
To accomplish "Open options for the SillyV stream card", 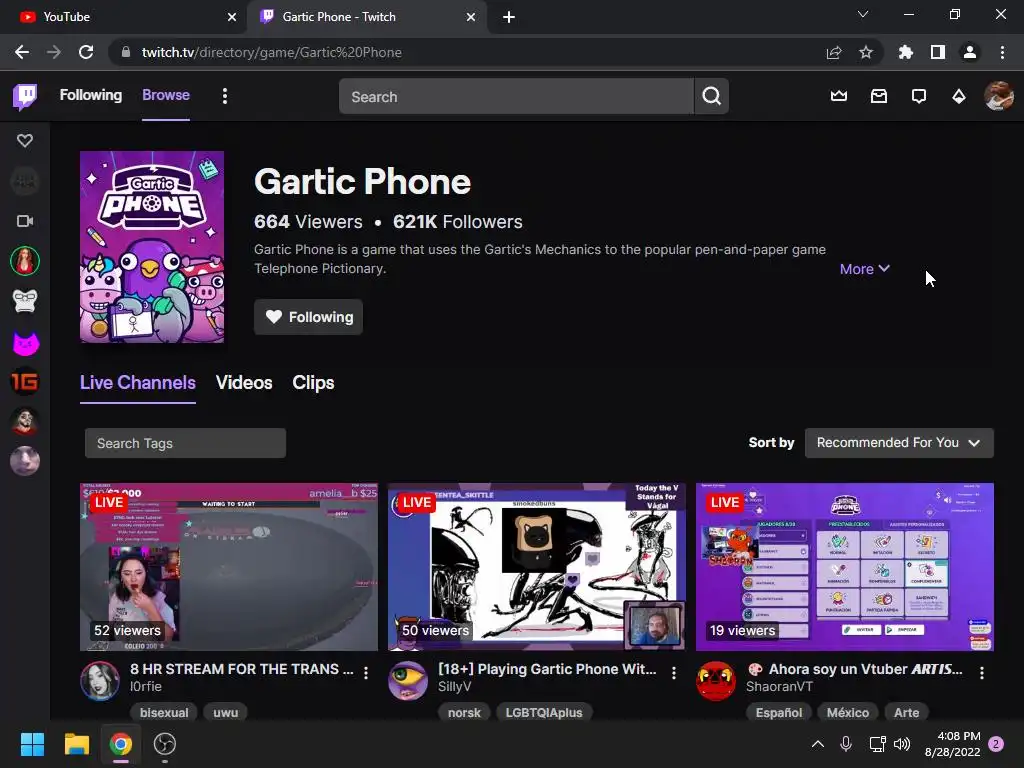I will click(x=674, y=673).
